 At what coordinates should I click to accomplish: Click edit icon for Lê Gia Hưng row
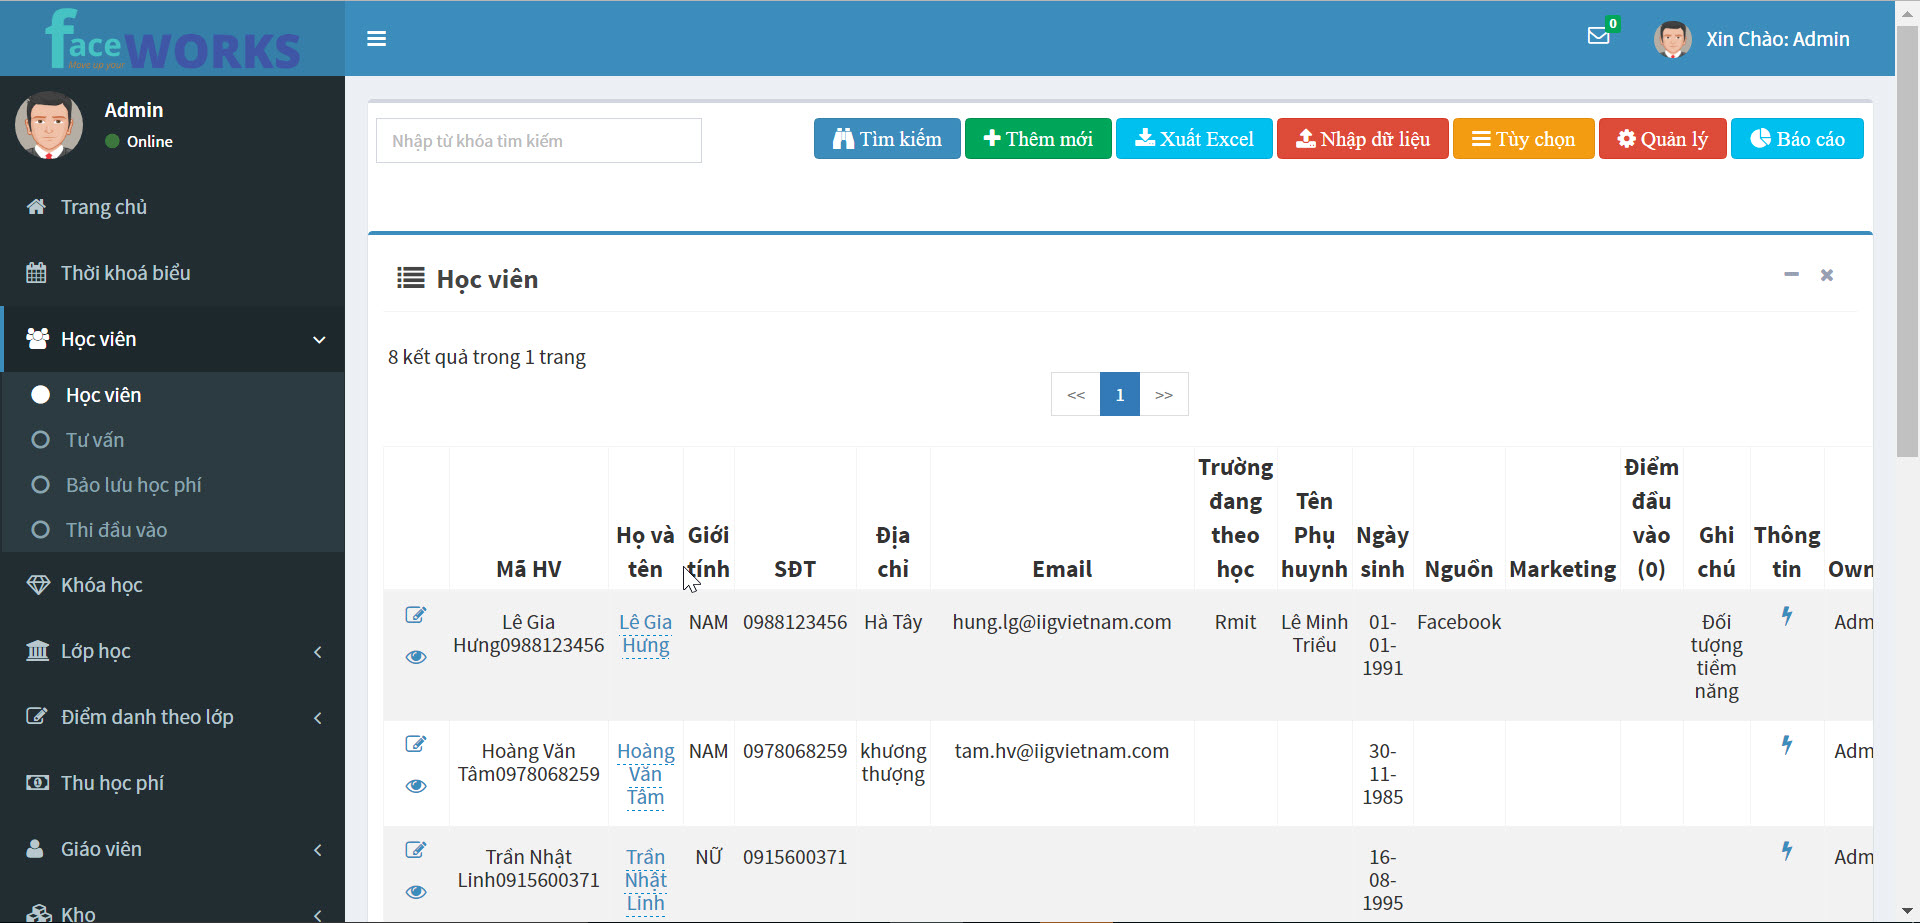[x=416, y=615]
